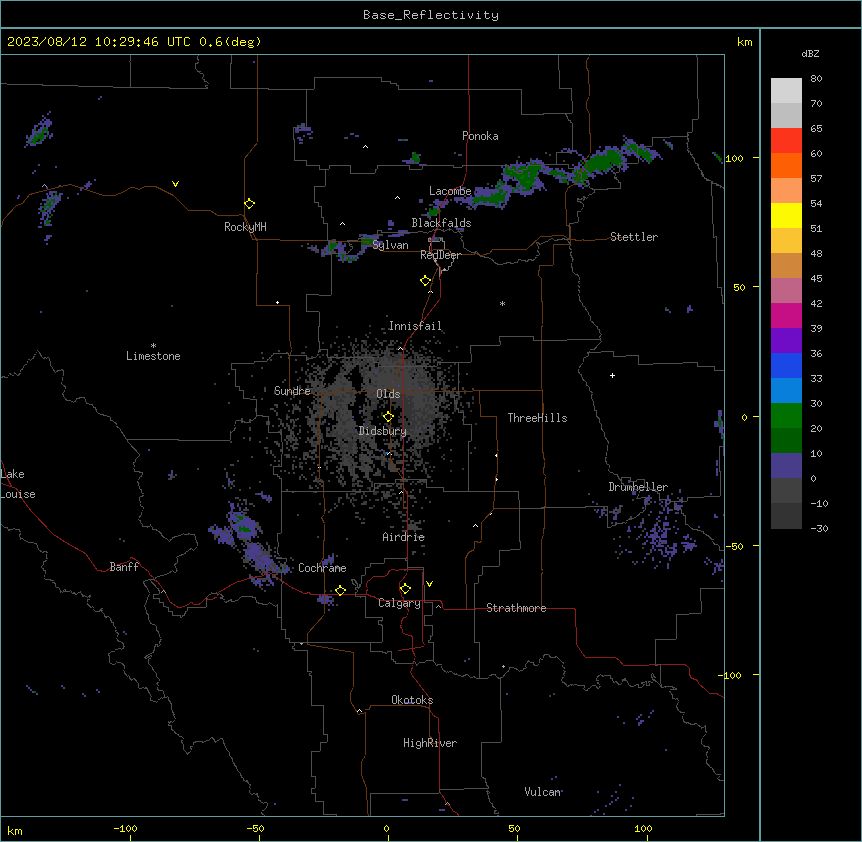Screen dimensions: 862x842
Task: Click the asterisk marker above Limestone label
Action: pos(153,346)
